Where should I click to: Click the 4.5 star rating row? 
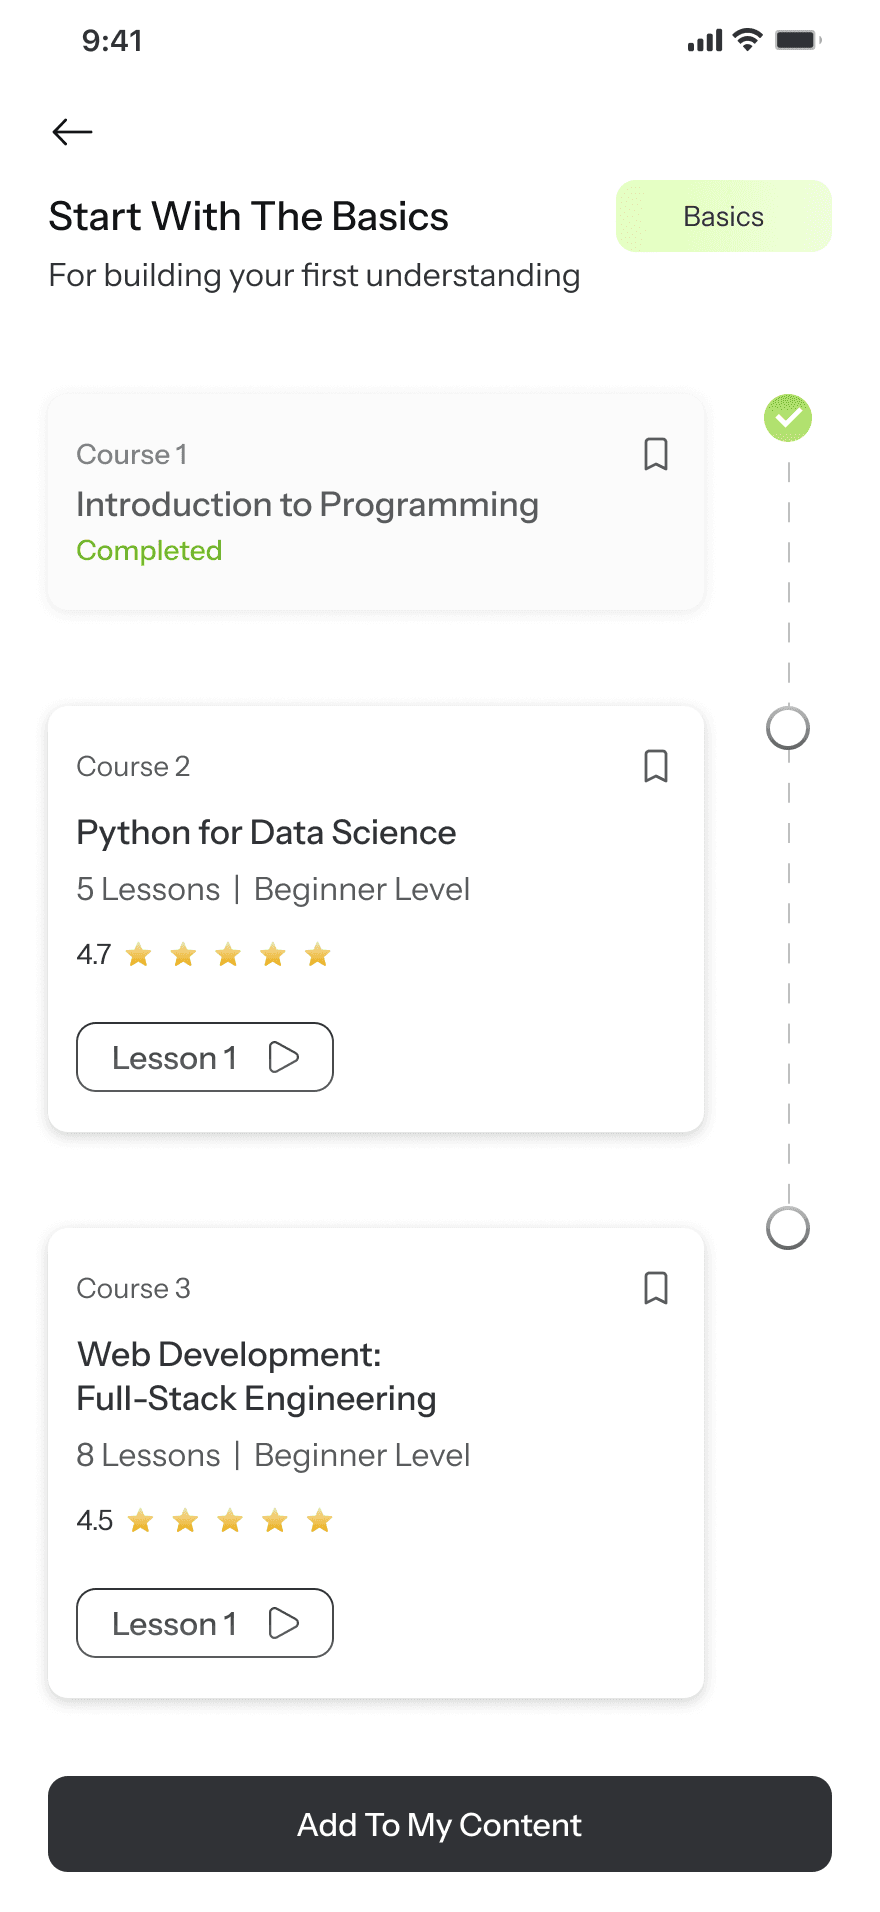pyautogui.click(x=205, y=1521)
